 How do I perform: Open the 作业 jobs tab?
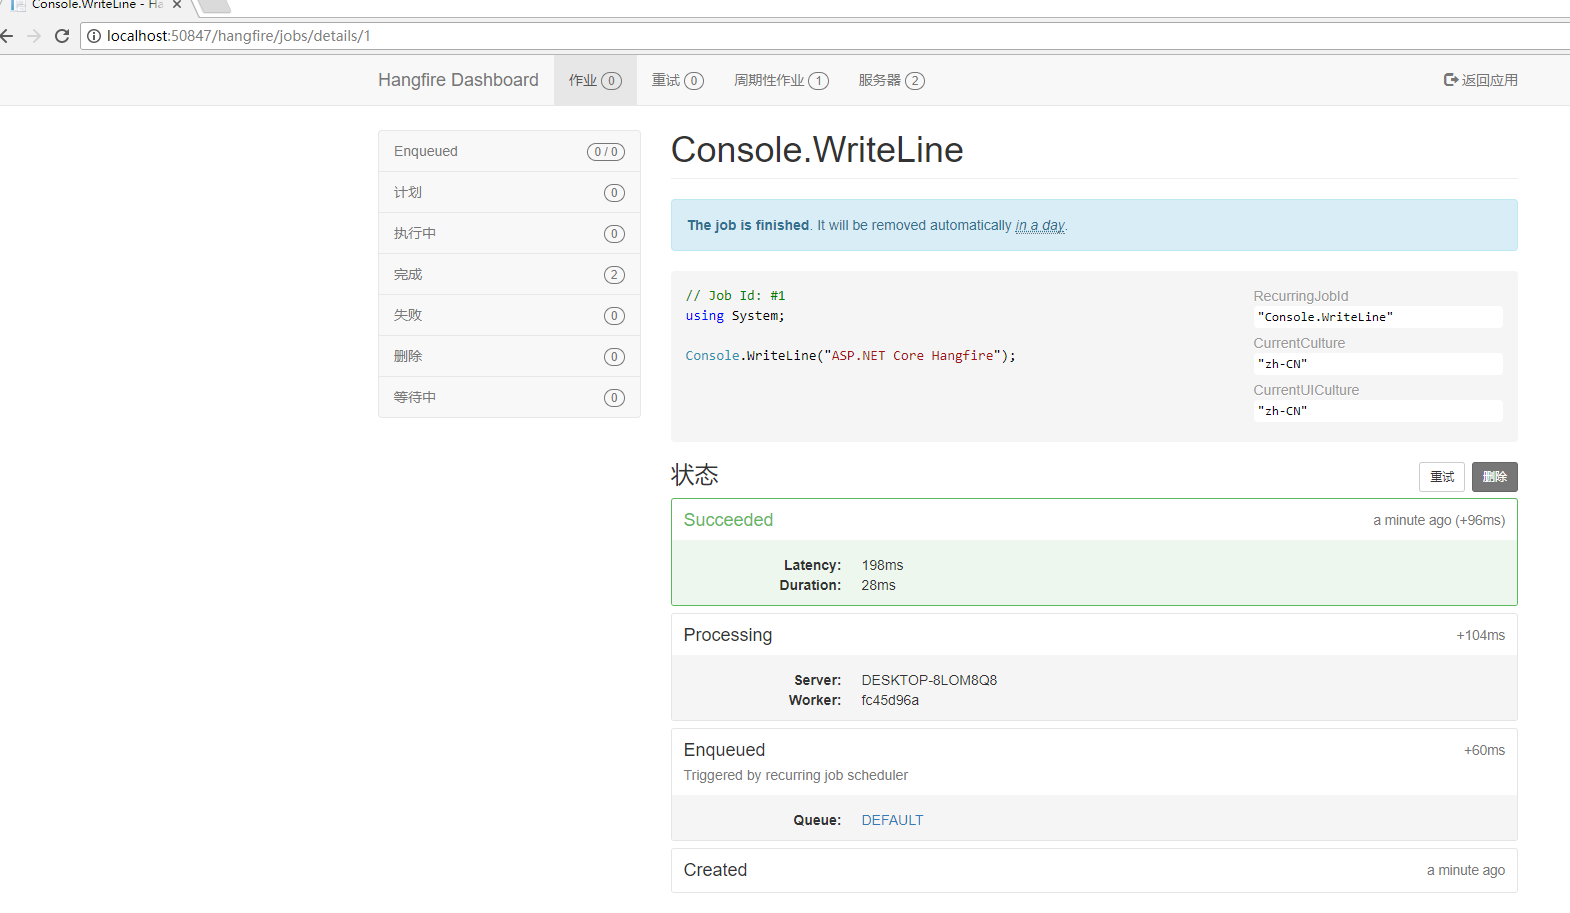click(x=595, y=80)
